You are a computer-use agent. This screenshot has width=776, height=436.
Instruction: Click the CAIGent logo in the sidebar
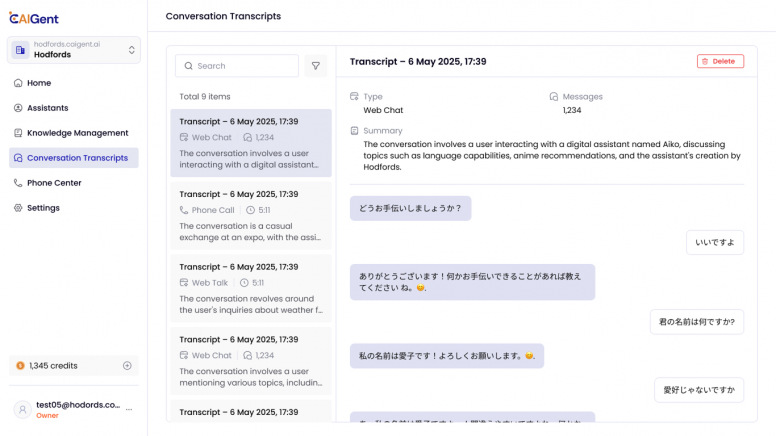36,17
